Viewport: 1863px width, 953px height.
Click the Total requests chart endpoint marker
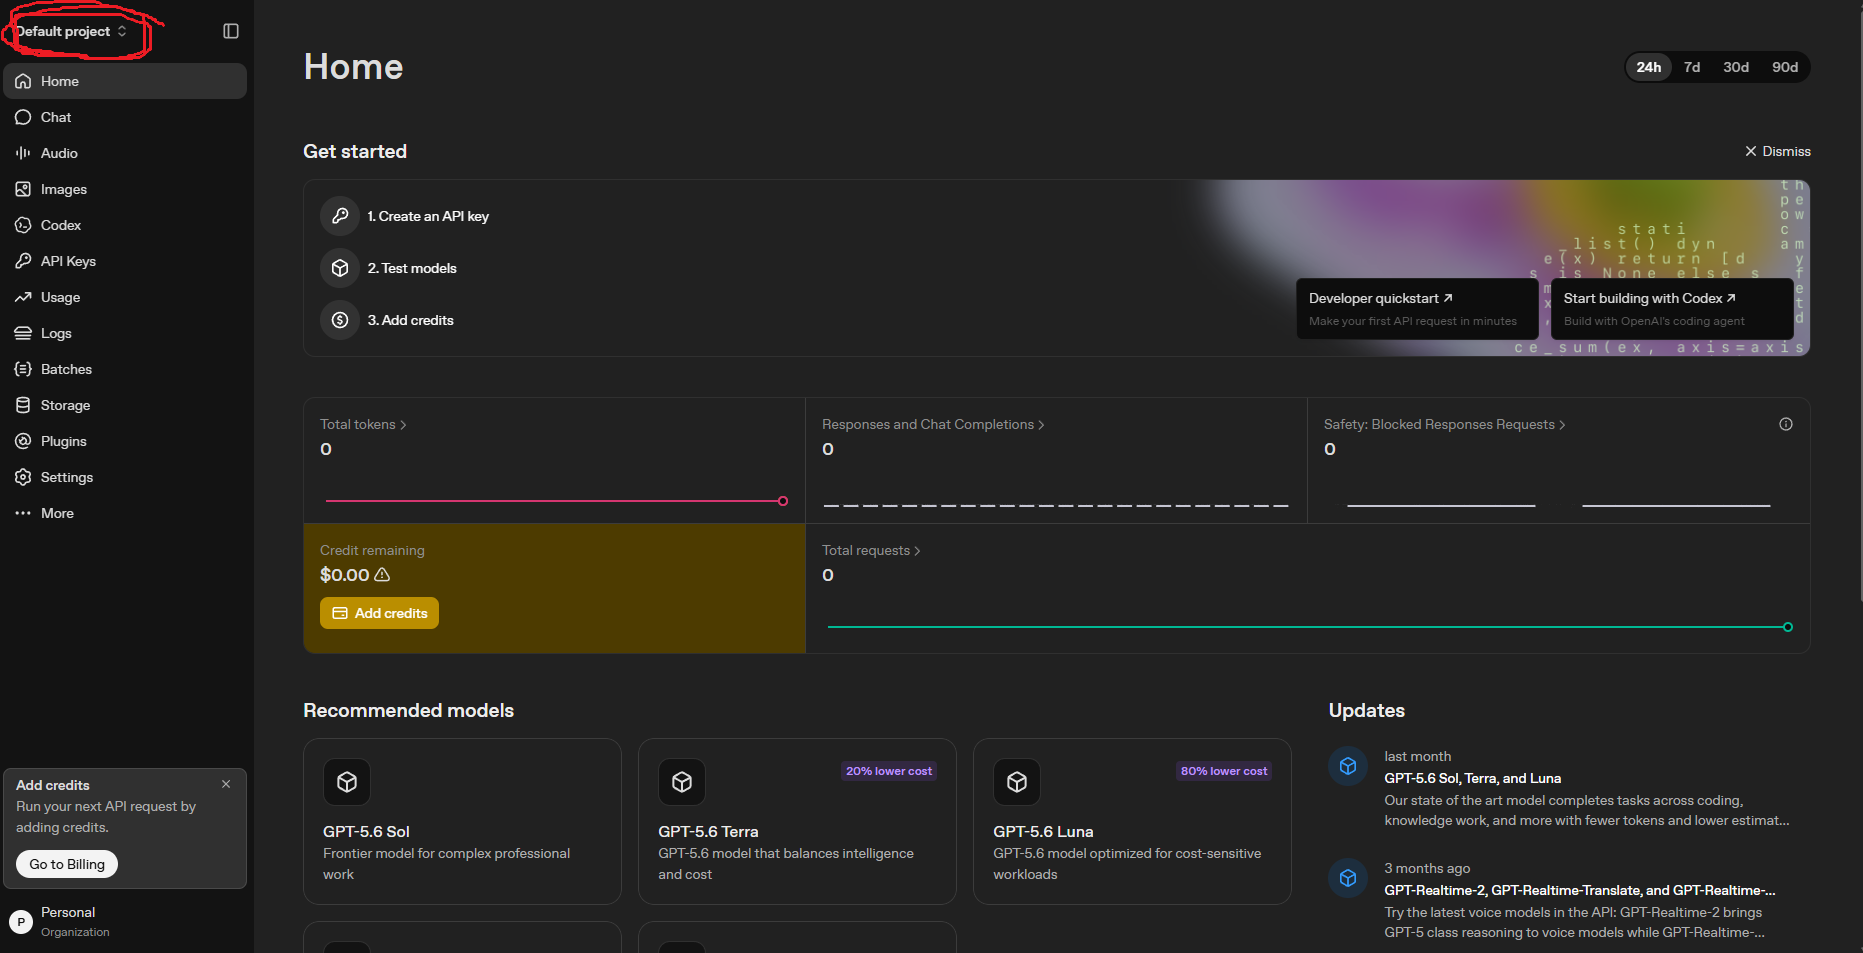click(x=1788, y=627)
